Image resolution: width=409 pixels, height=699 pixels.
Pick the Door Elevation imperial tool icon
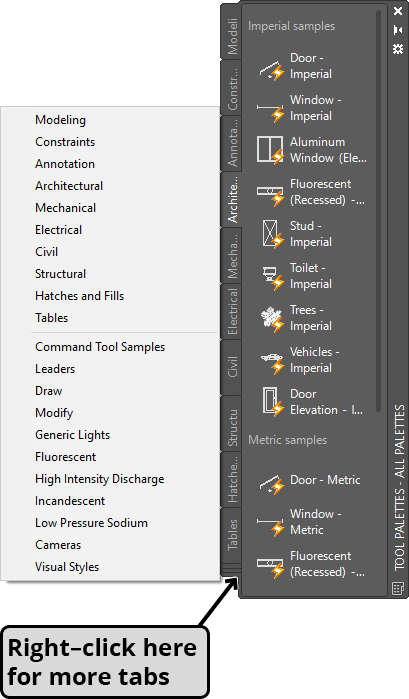point(273,401)
